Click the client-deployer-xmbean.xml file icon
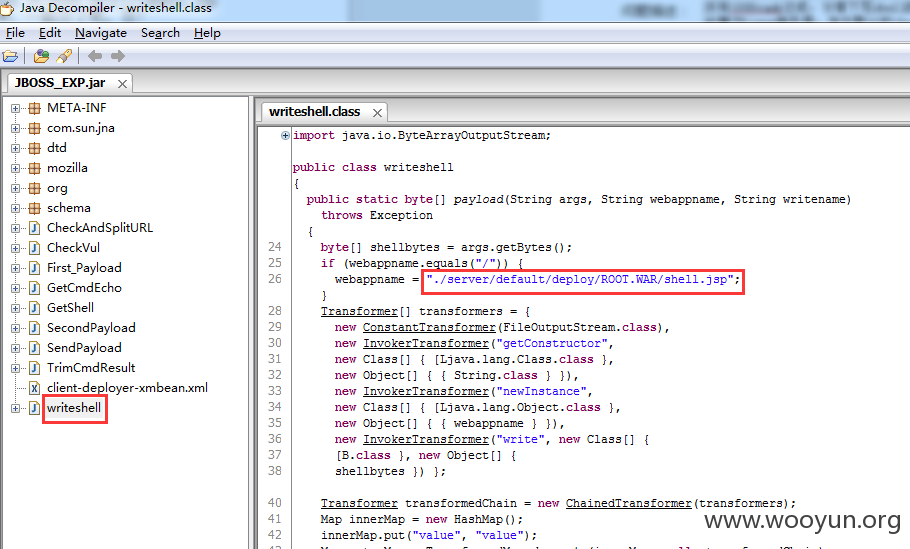Screen dimensions: 910x549 coord(35,388)
